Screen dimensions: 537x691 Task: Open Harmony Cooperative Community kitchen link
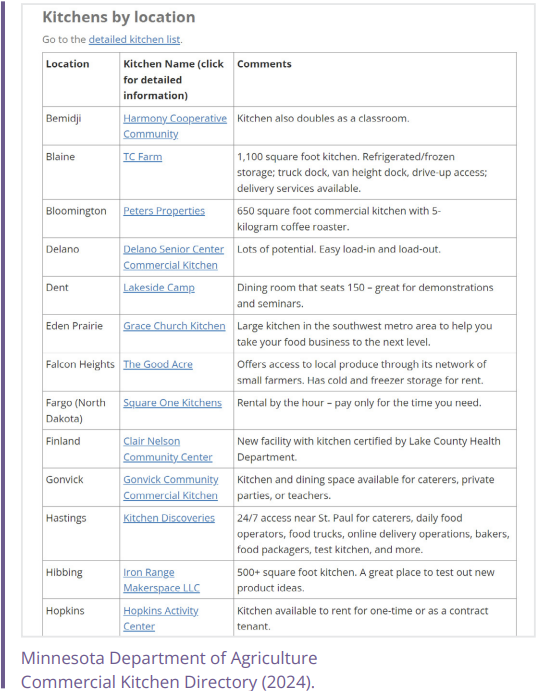[175, 126]
